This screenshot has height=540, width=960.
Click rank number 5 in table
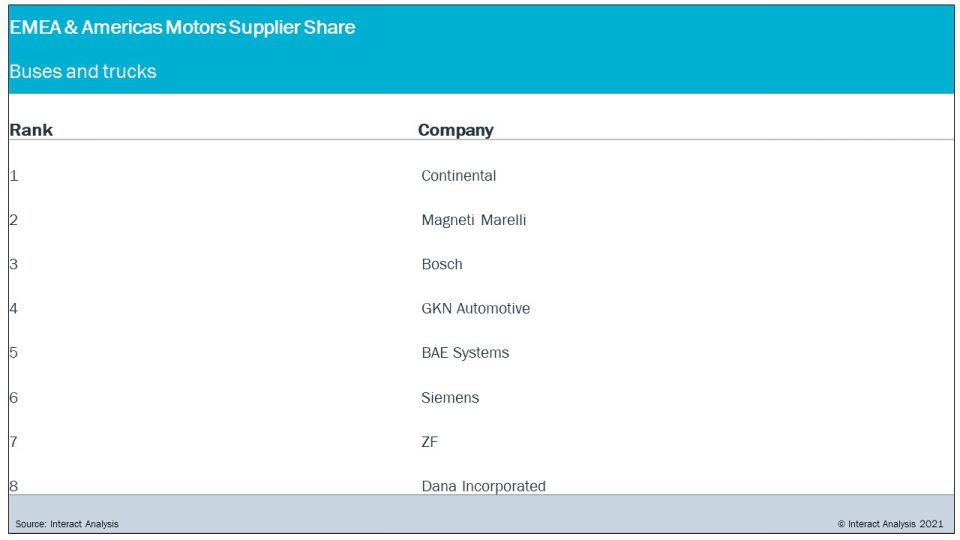14,353
